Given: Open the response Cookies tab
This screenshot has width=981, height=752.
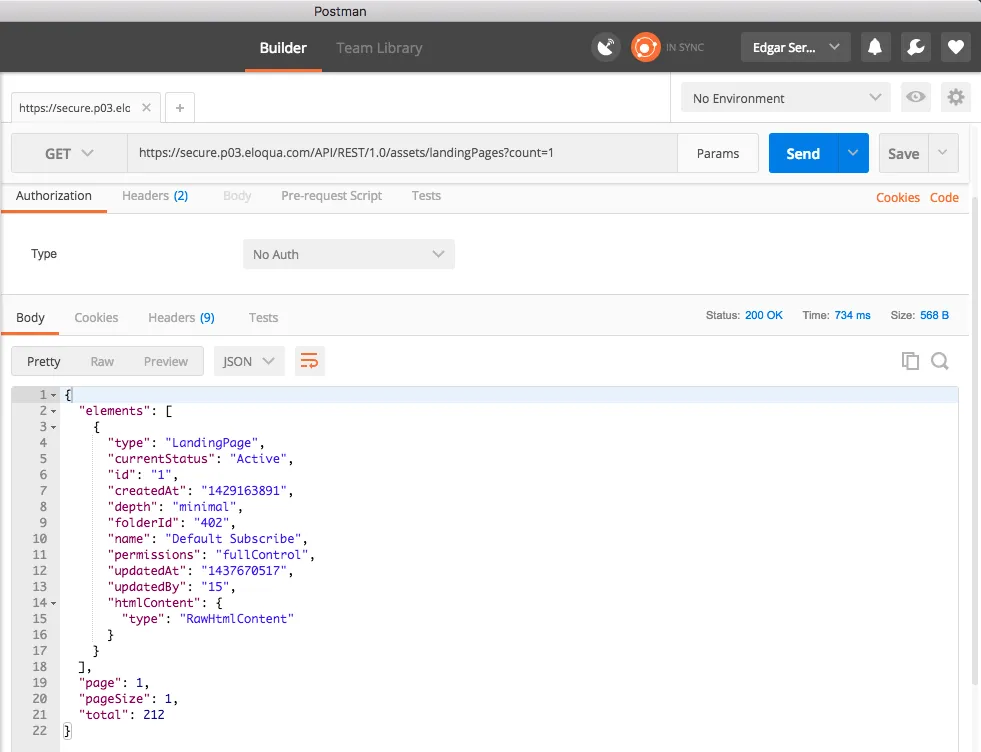Looking at the screenshot, I should coord(96,318).
